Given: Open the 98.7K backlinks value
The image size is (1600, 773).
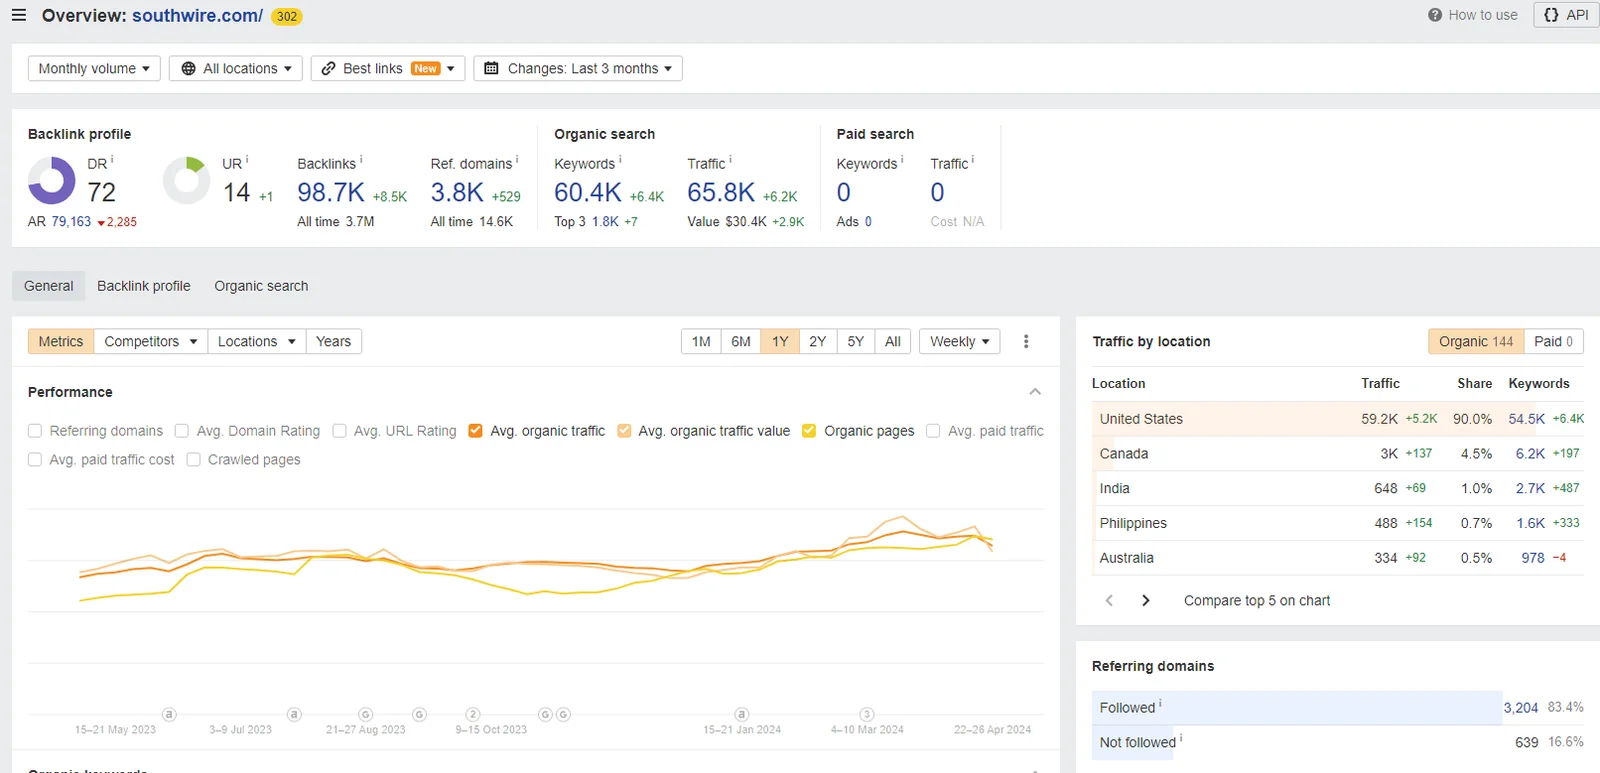Looking at the screenshot, I should coord(331,192).
